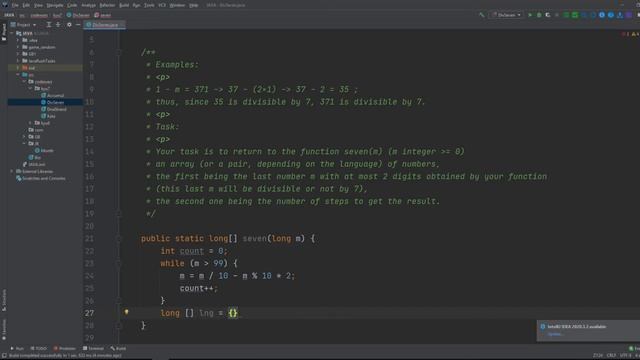Open the run configuration DivSeven dropdown
Viewport: 640px width, 360px height.
point(506,15)
